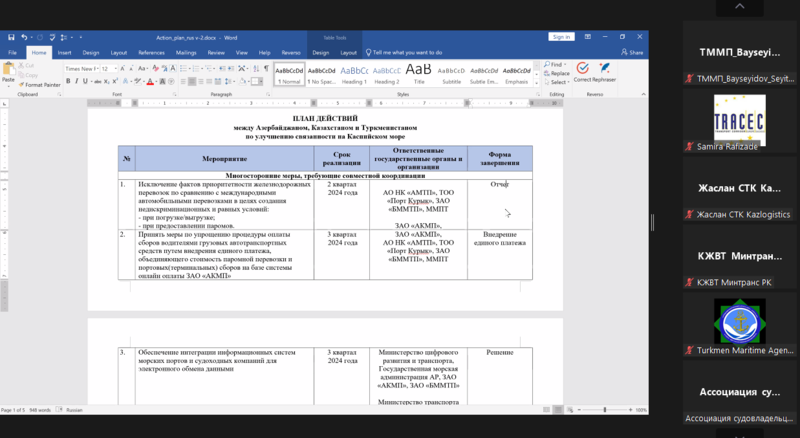Open the Select dropdown
This screenshot has width=800, height=438.
[x=557, y=82]
